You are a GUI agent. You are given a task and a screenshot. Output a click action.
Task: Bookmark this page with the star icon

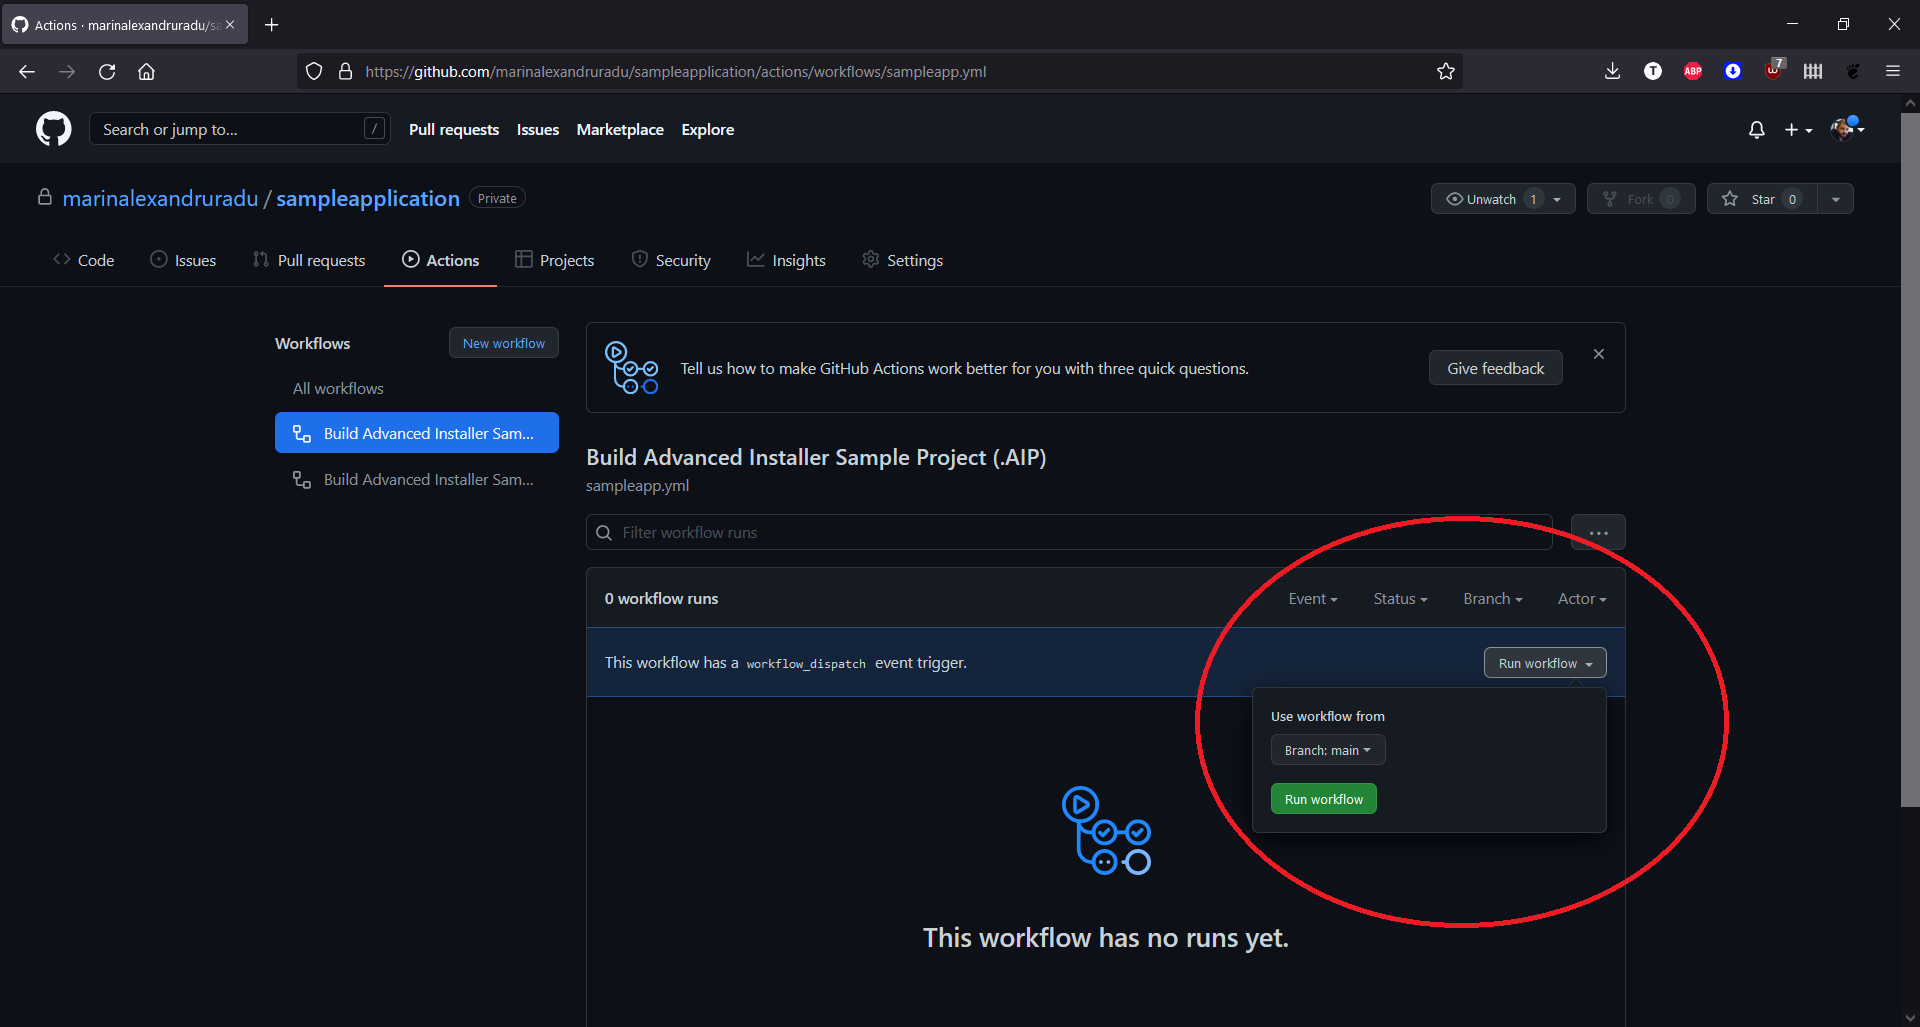click(x=1445, y=72)
